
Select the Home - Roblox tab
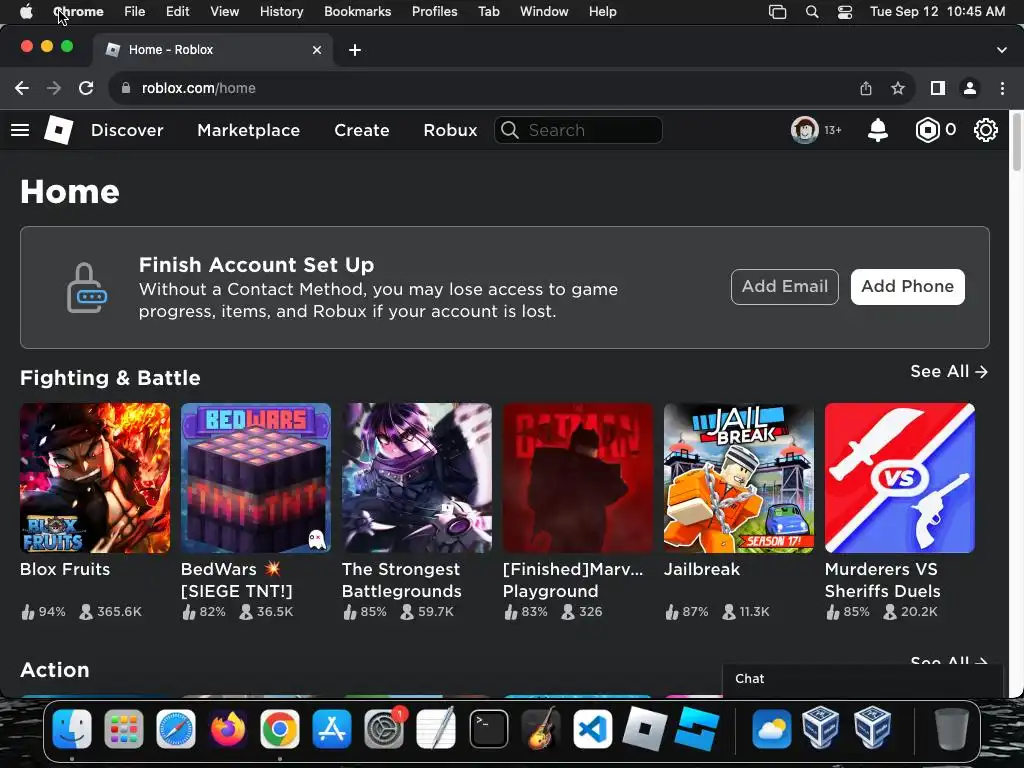(212, 50)
